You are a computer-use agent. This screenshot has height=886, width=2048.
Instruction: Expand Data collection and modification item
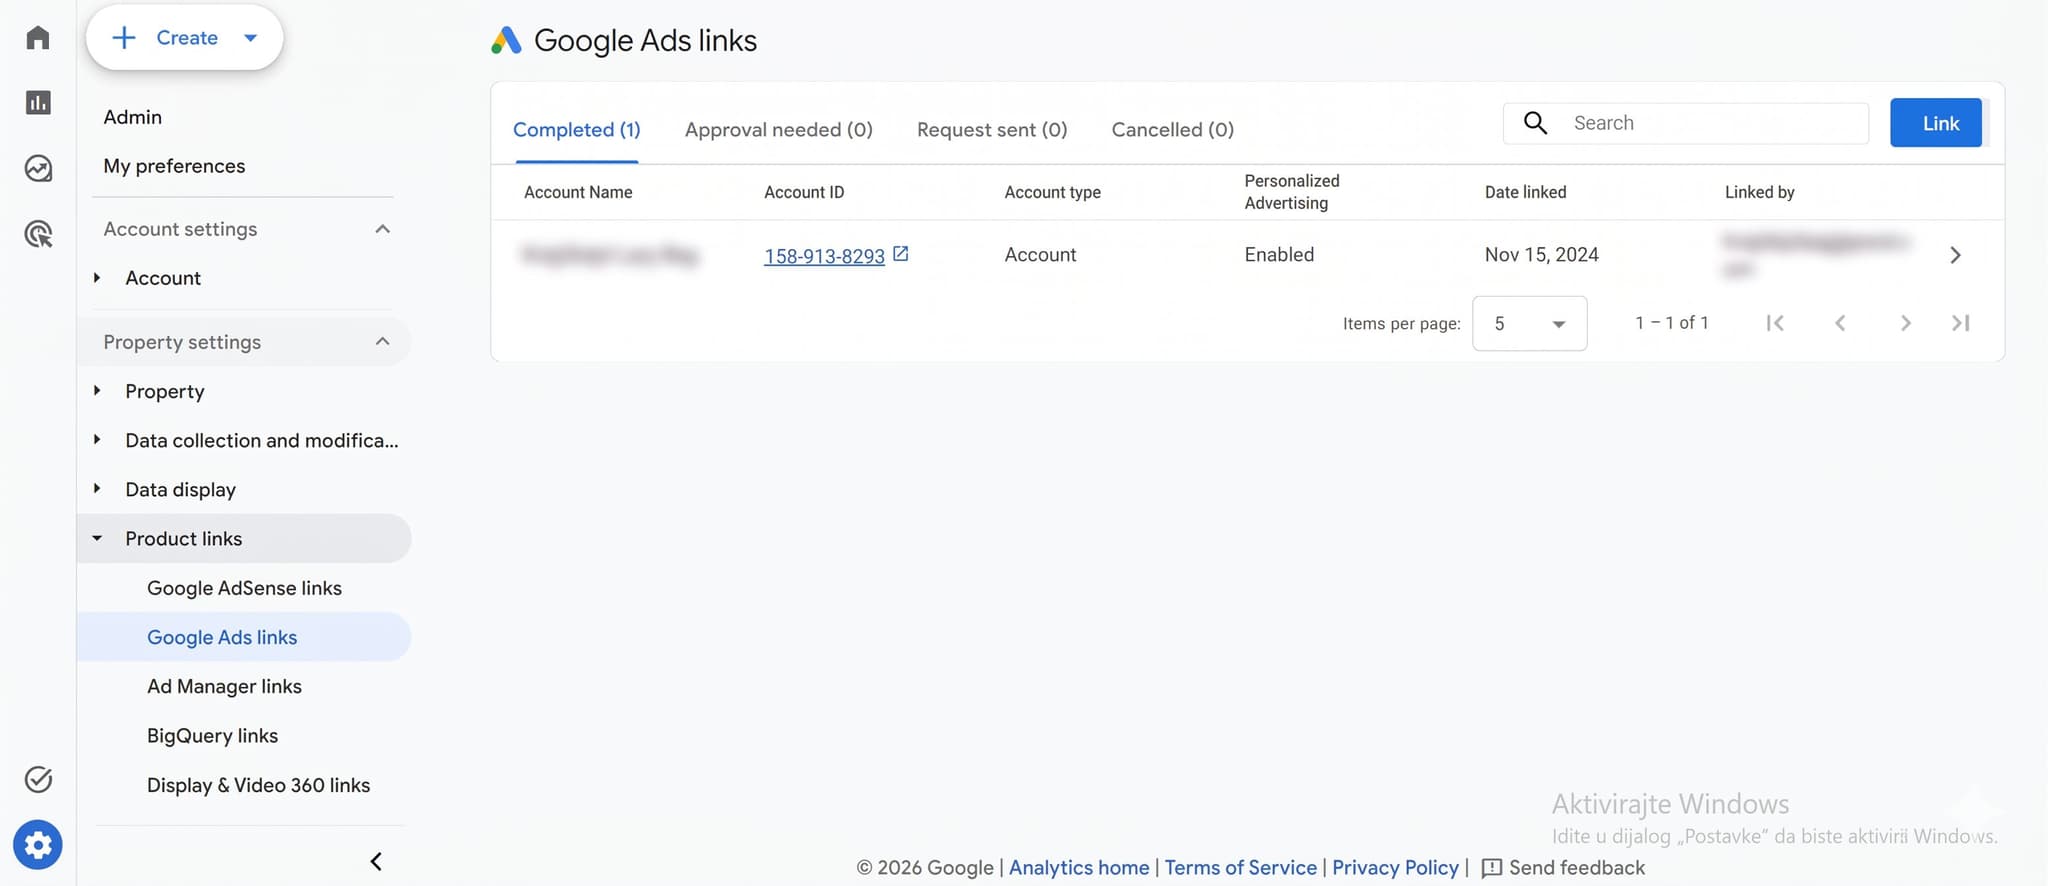(97, 440)
